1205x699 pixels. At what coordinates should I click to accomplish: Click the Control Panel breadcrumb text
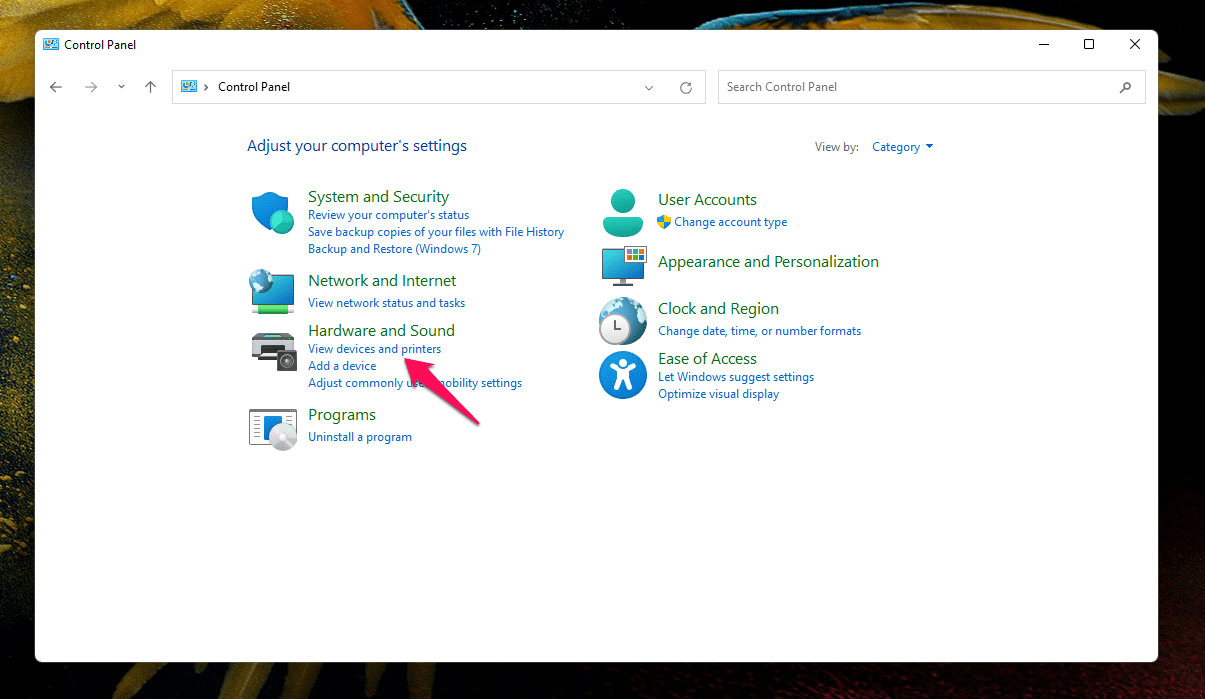coord(254,87)
